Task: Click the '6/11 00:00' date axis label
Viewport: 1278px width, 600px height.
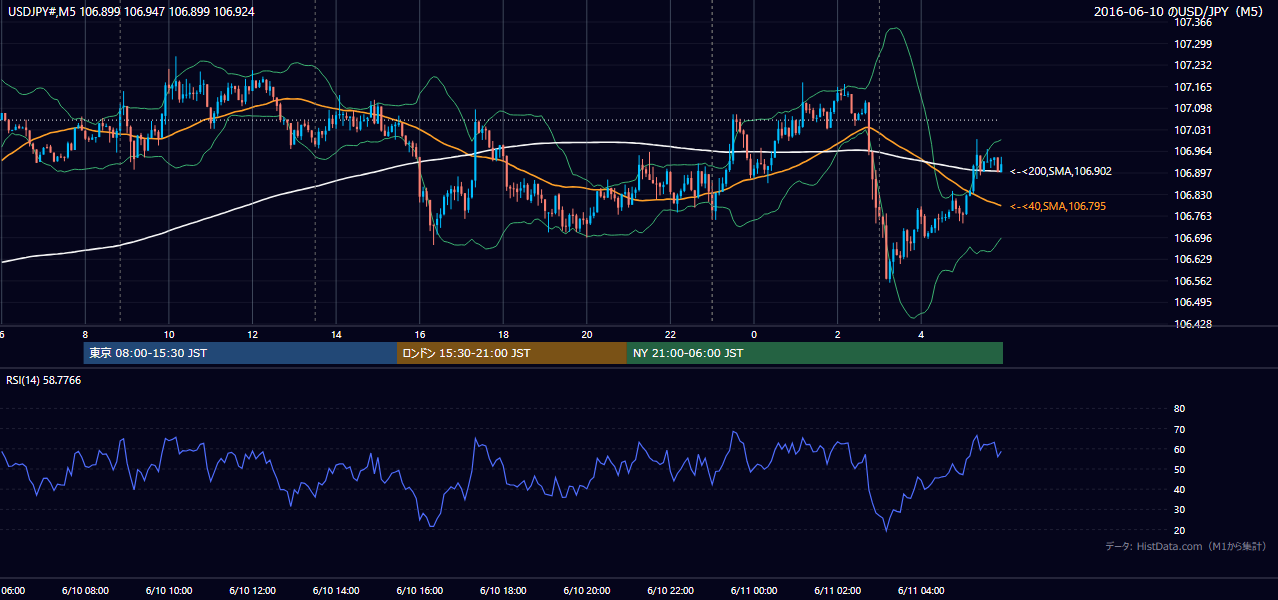Action: click(754, 590)
